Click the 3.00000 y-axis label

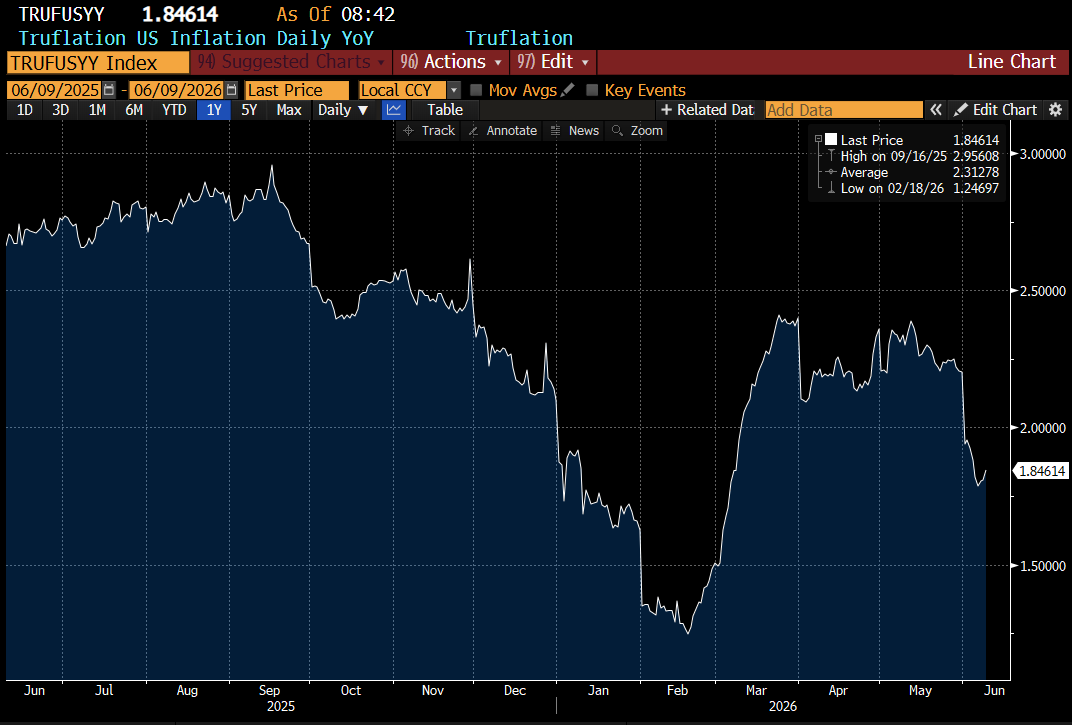(x=1042, y=154)
